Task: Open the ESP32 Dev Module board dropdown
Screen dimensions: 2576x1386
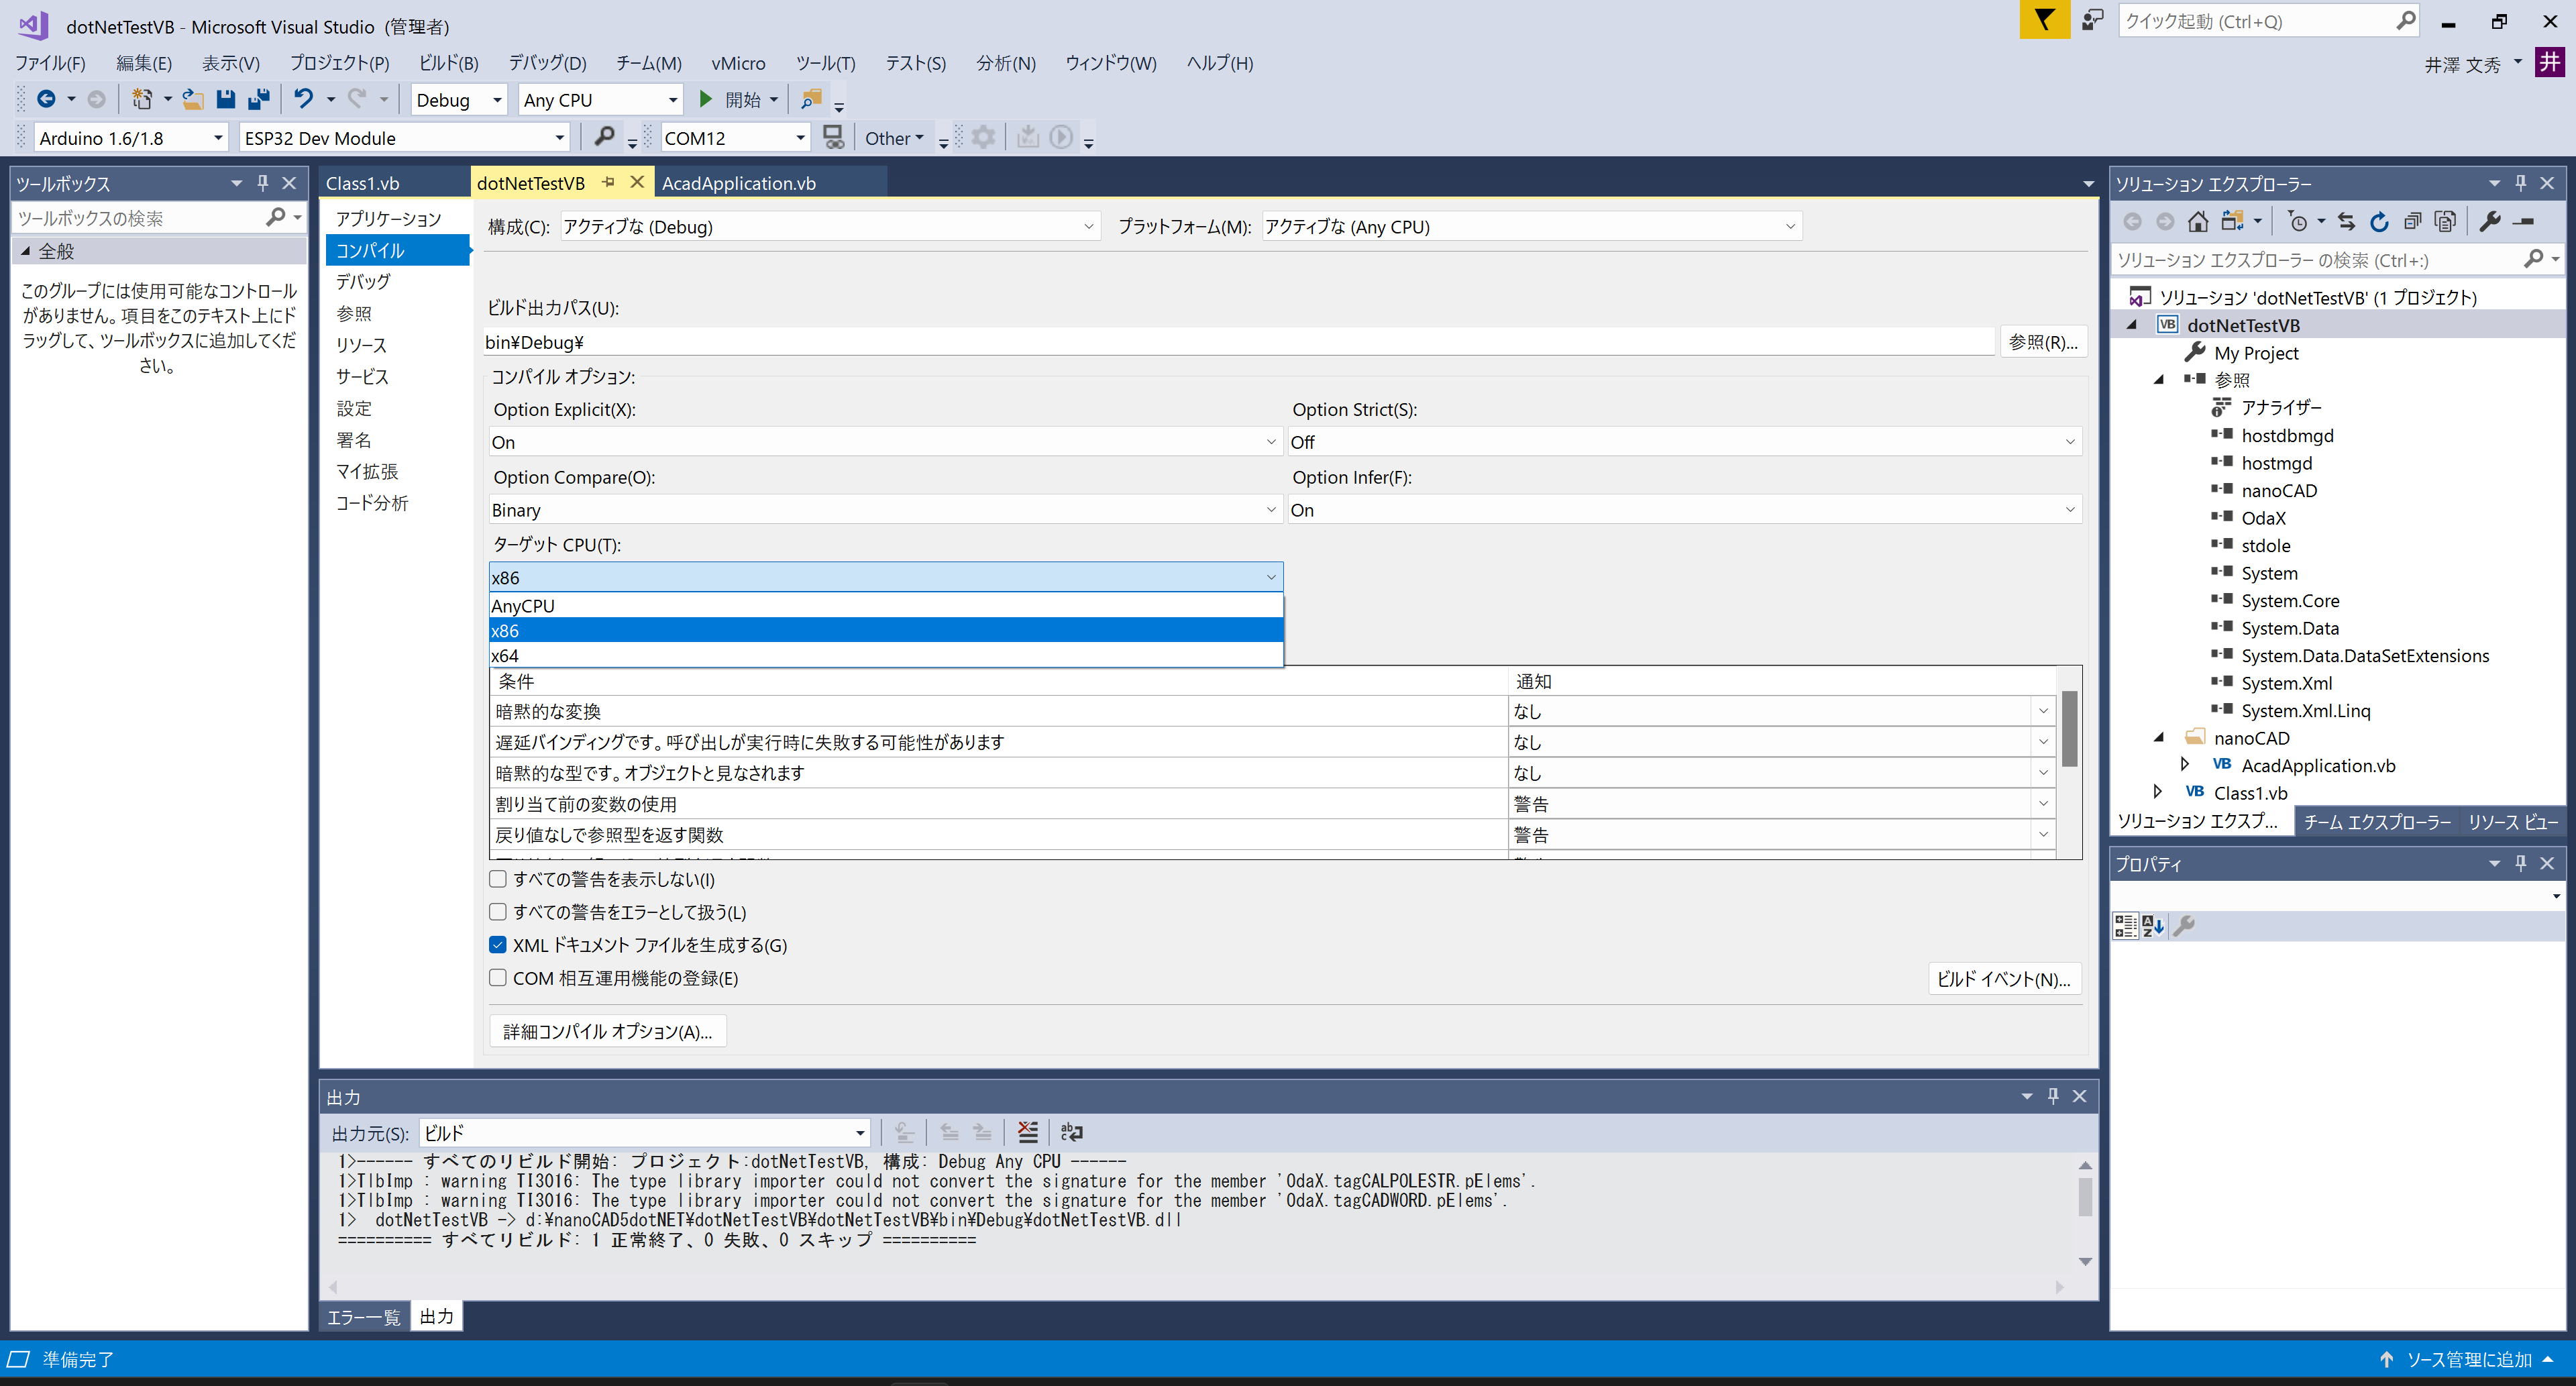Action: [x=405, y=137]
